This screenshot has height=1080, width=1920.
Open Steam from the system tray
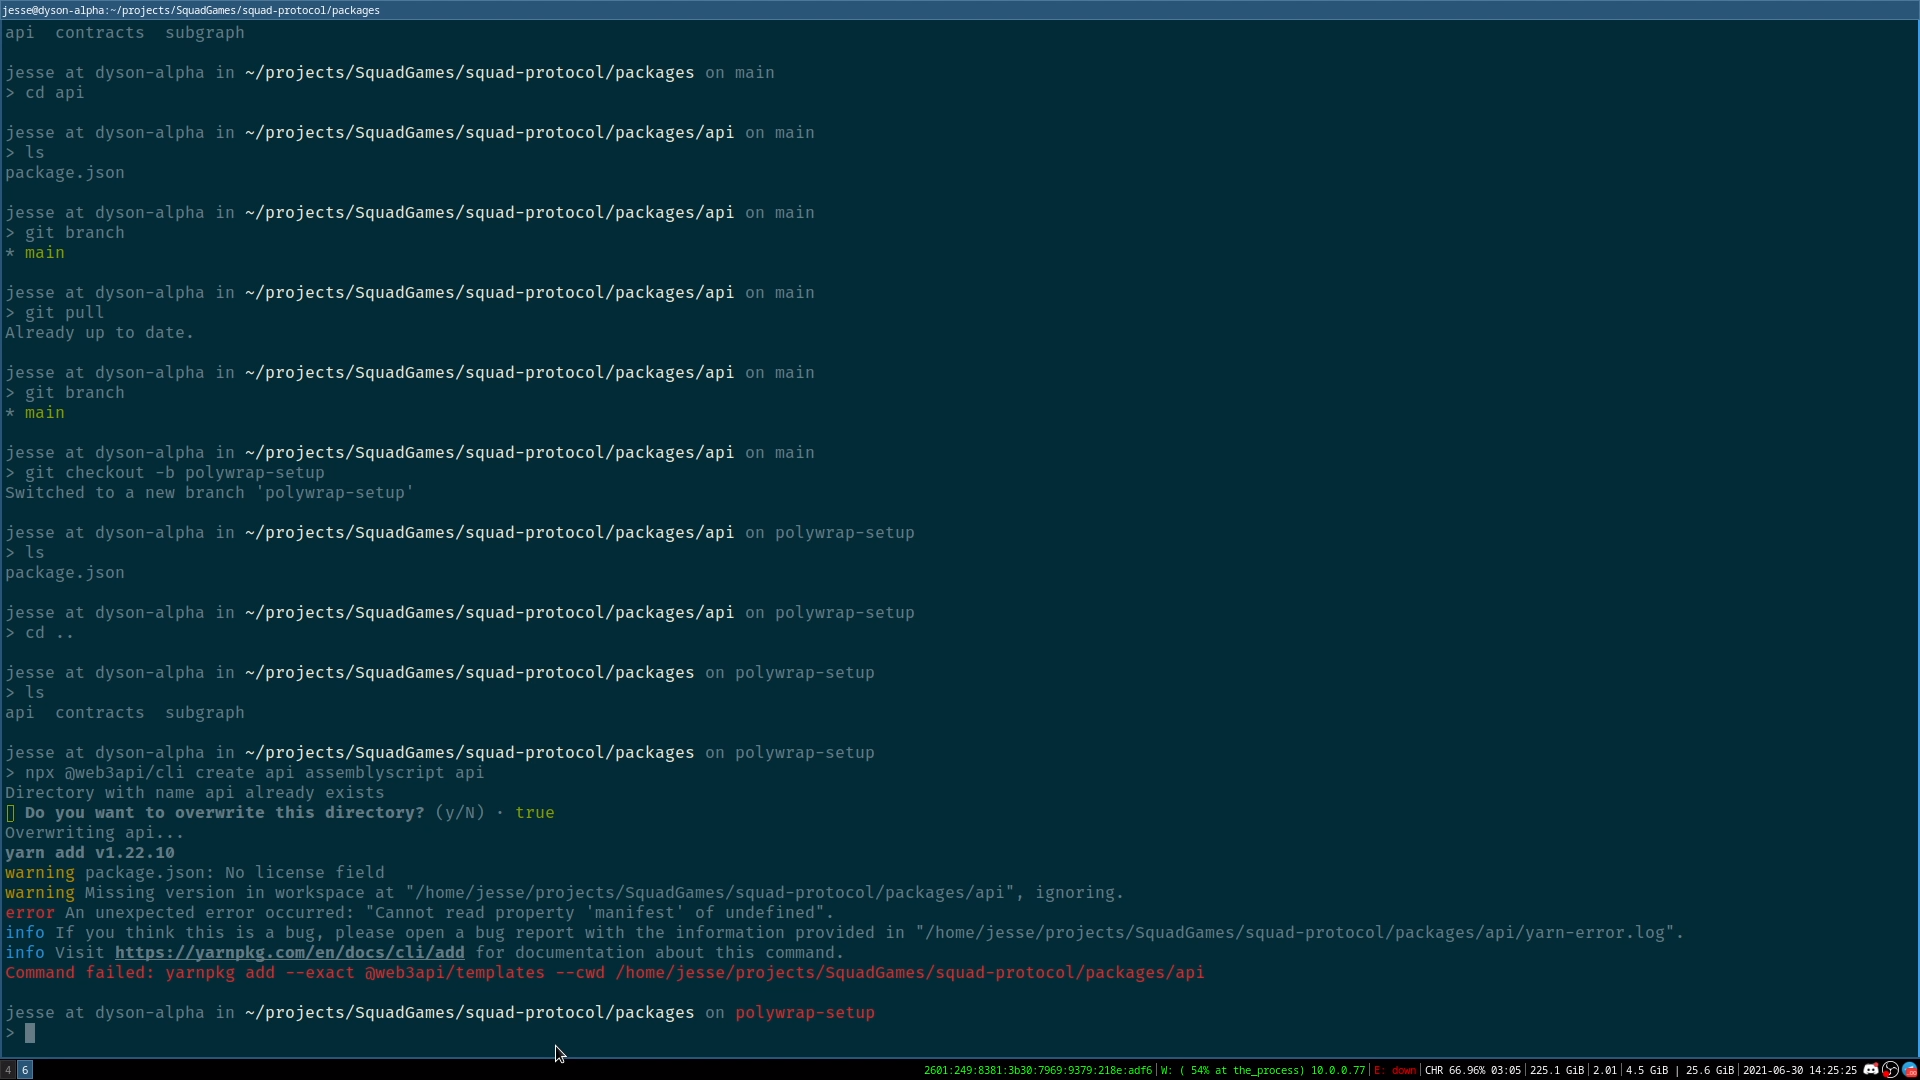point(1909,1070)
